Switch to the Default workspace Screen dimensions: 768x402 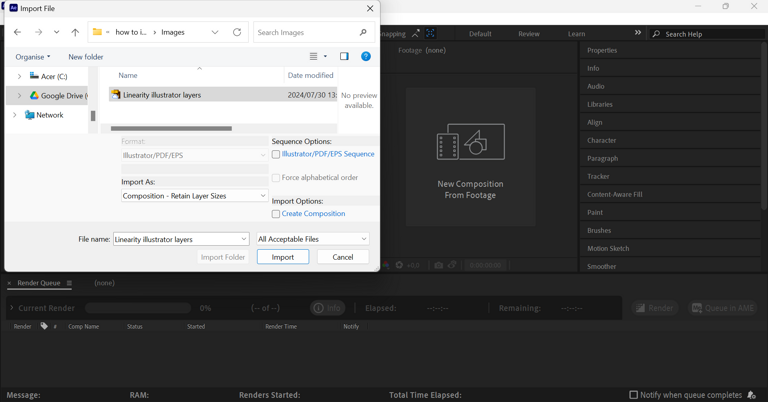(480, 34)
